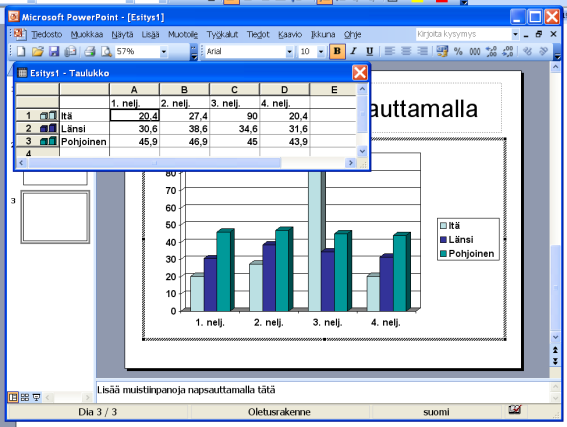Click Decrease decimal icon
This screenshot has height=427, width=567.
508,51
